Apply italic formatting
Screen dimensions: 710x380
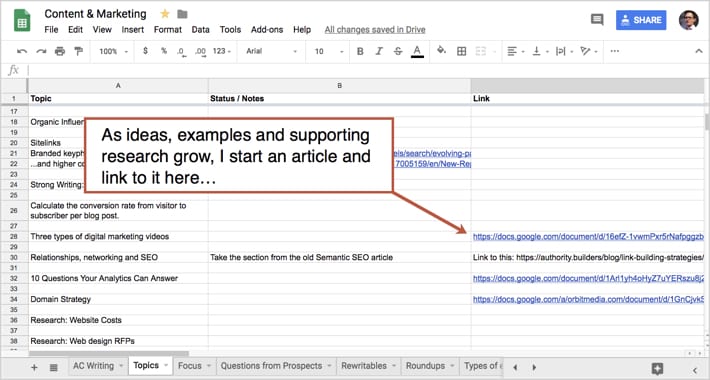point(379,51)
